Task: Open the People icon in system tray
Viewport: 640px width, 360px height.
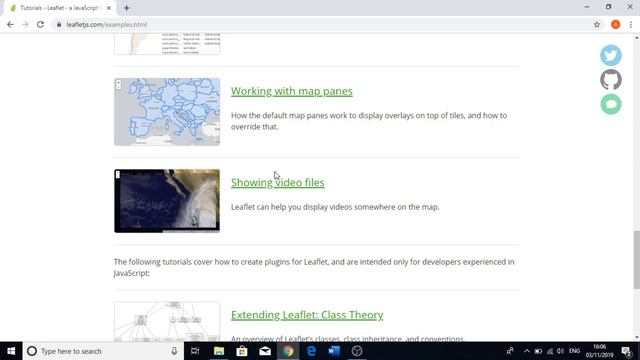Action: pyautogui.click(x=510, y=351)
